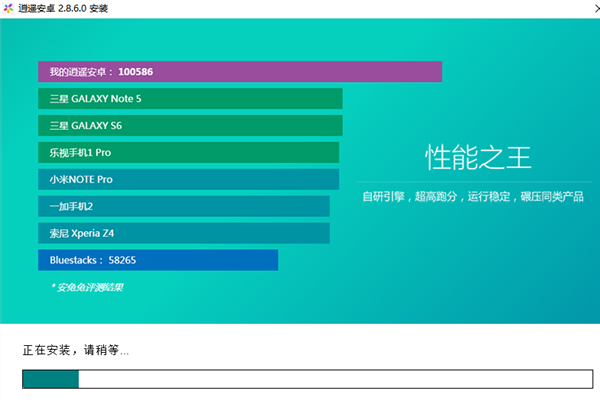
Task: Click the 逍遥安卓 app icon in title bar
Action: pos(9,9)
